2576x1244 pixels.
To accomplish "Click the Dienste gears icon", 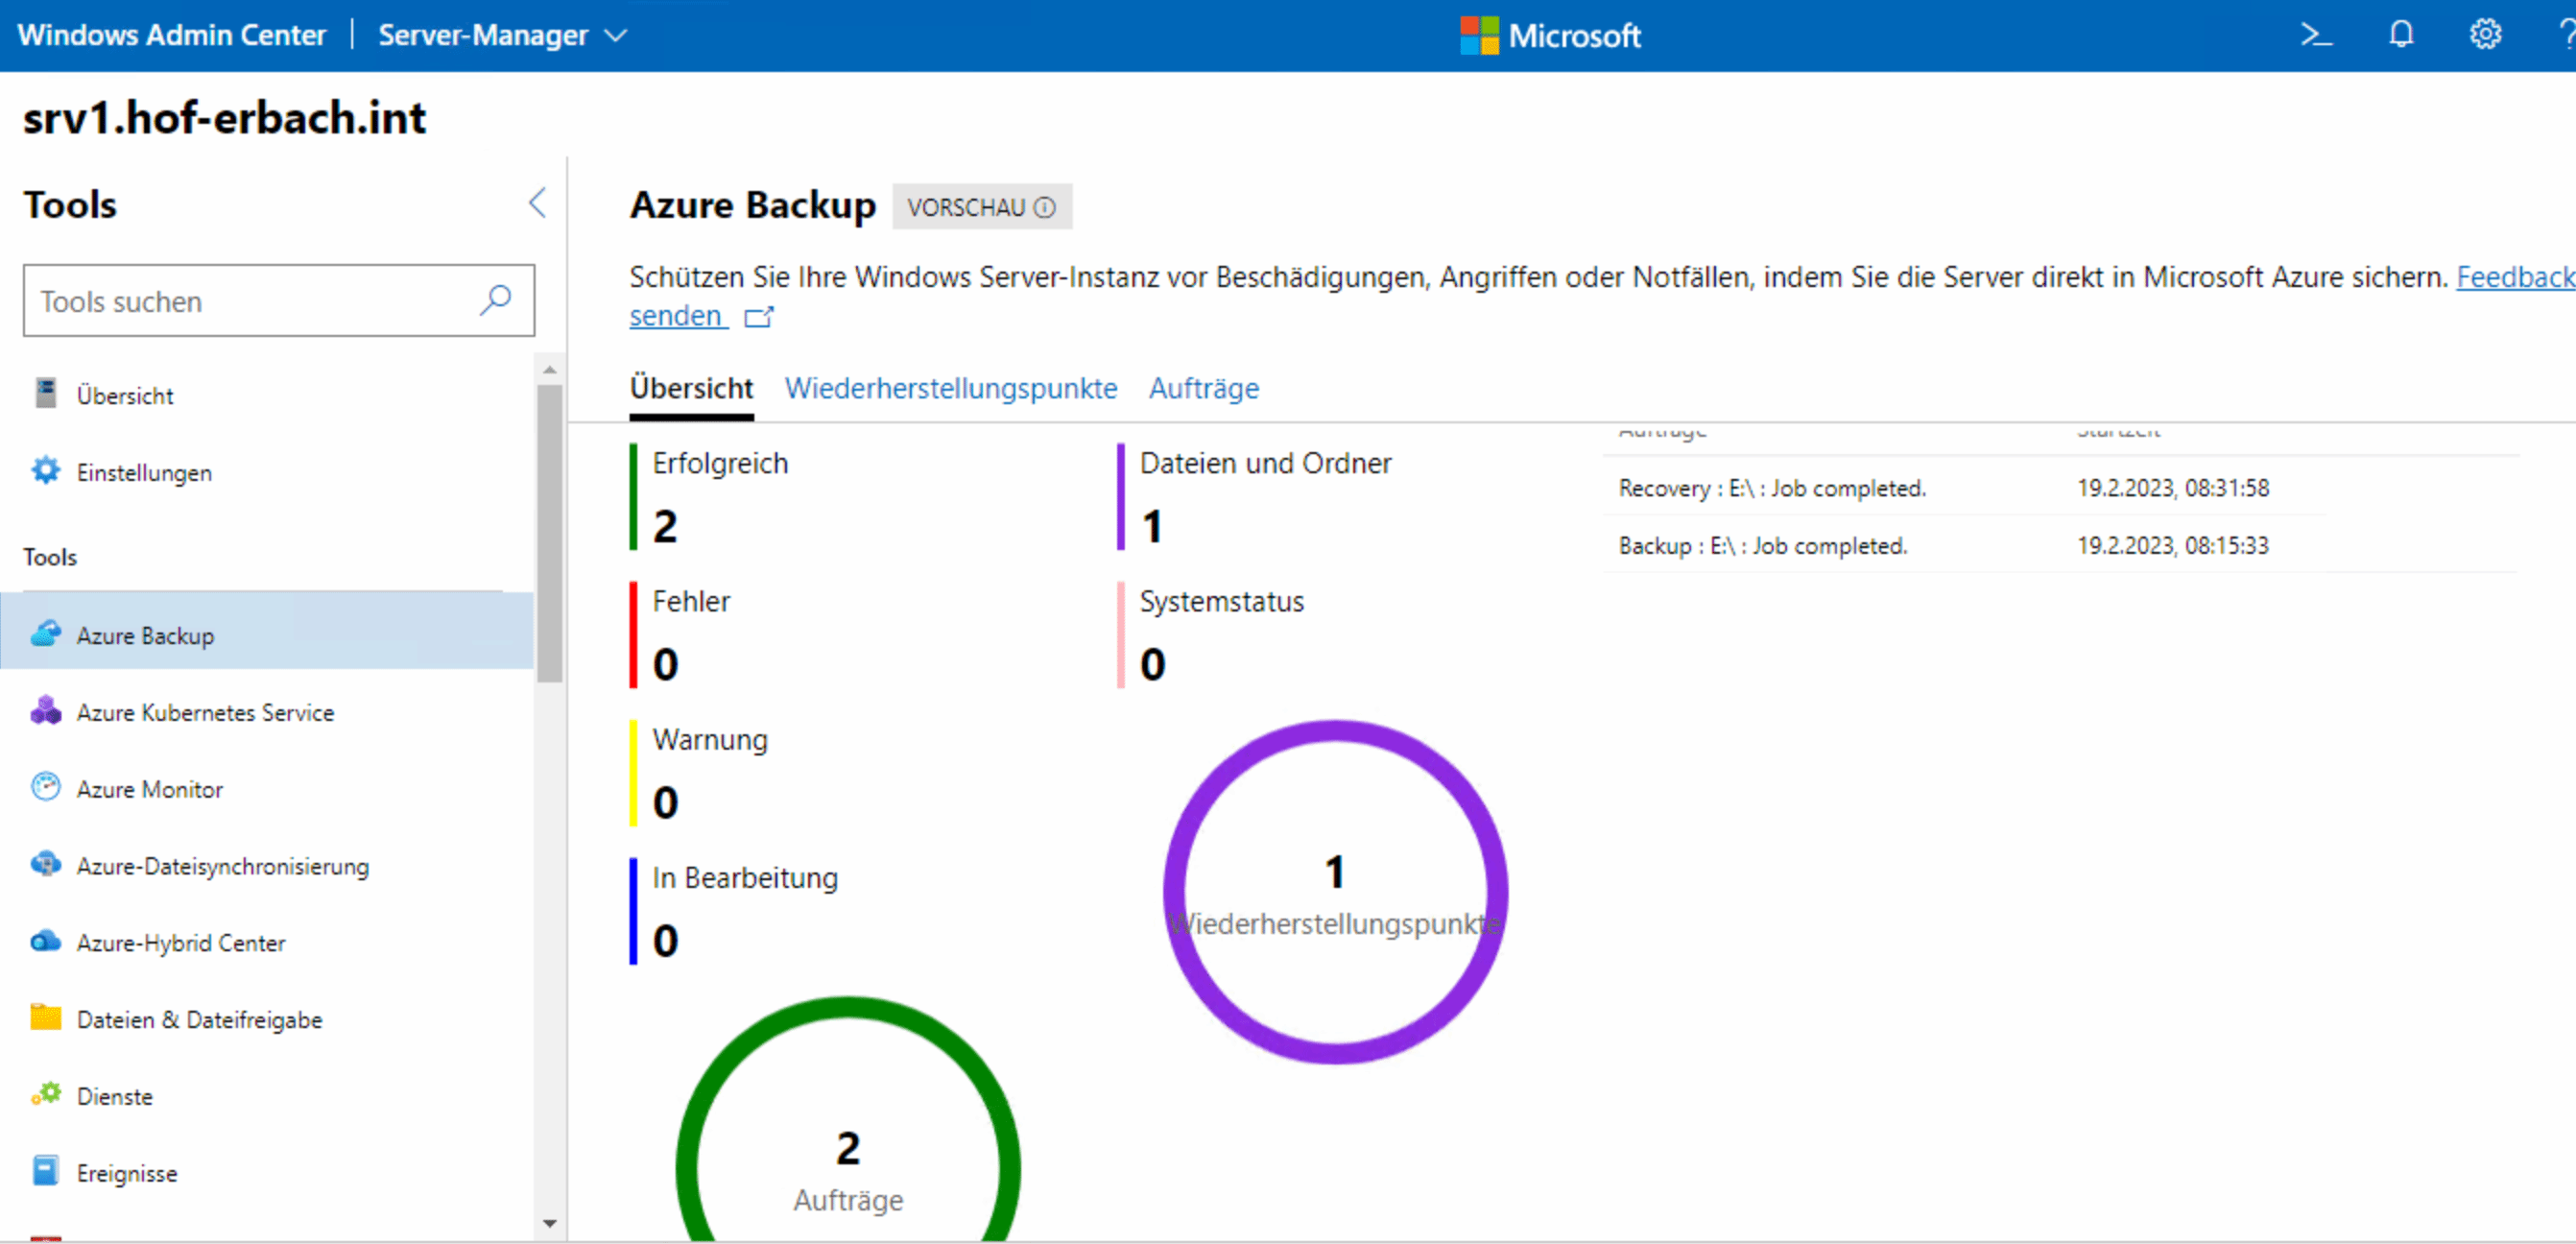I will pyautogui.click(x=45, y=1095).
